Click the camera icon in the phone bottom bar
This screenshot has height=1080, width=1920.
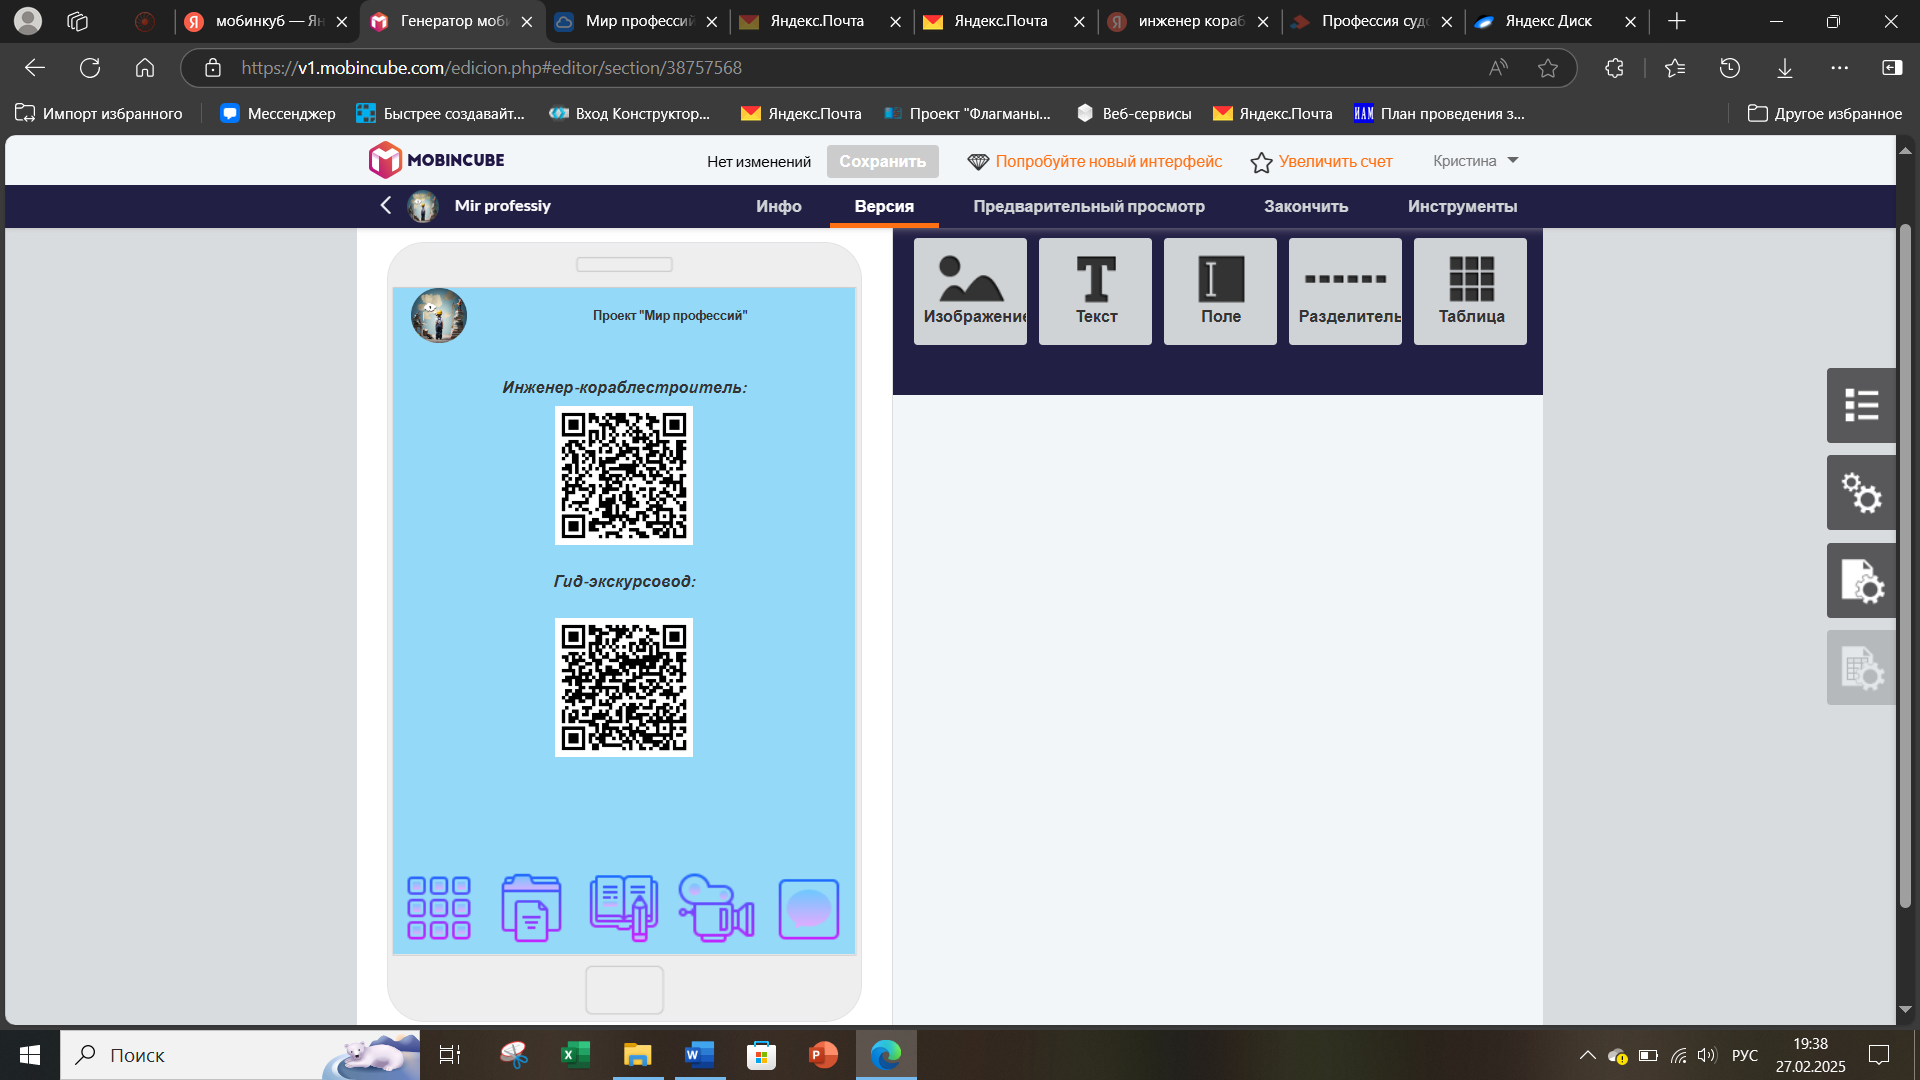tap(716, 908)
